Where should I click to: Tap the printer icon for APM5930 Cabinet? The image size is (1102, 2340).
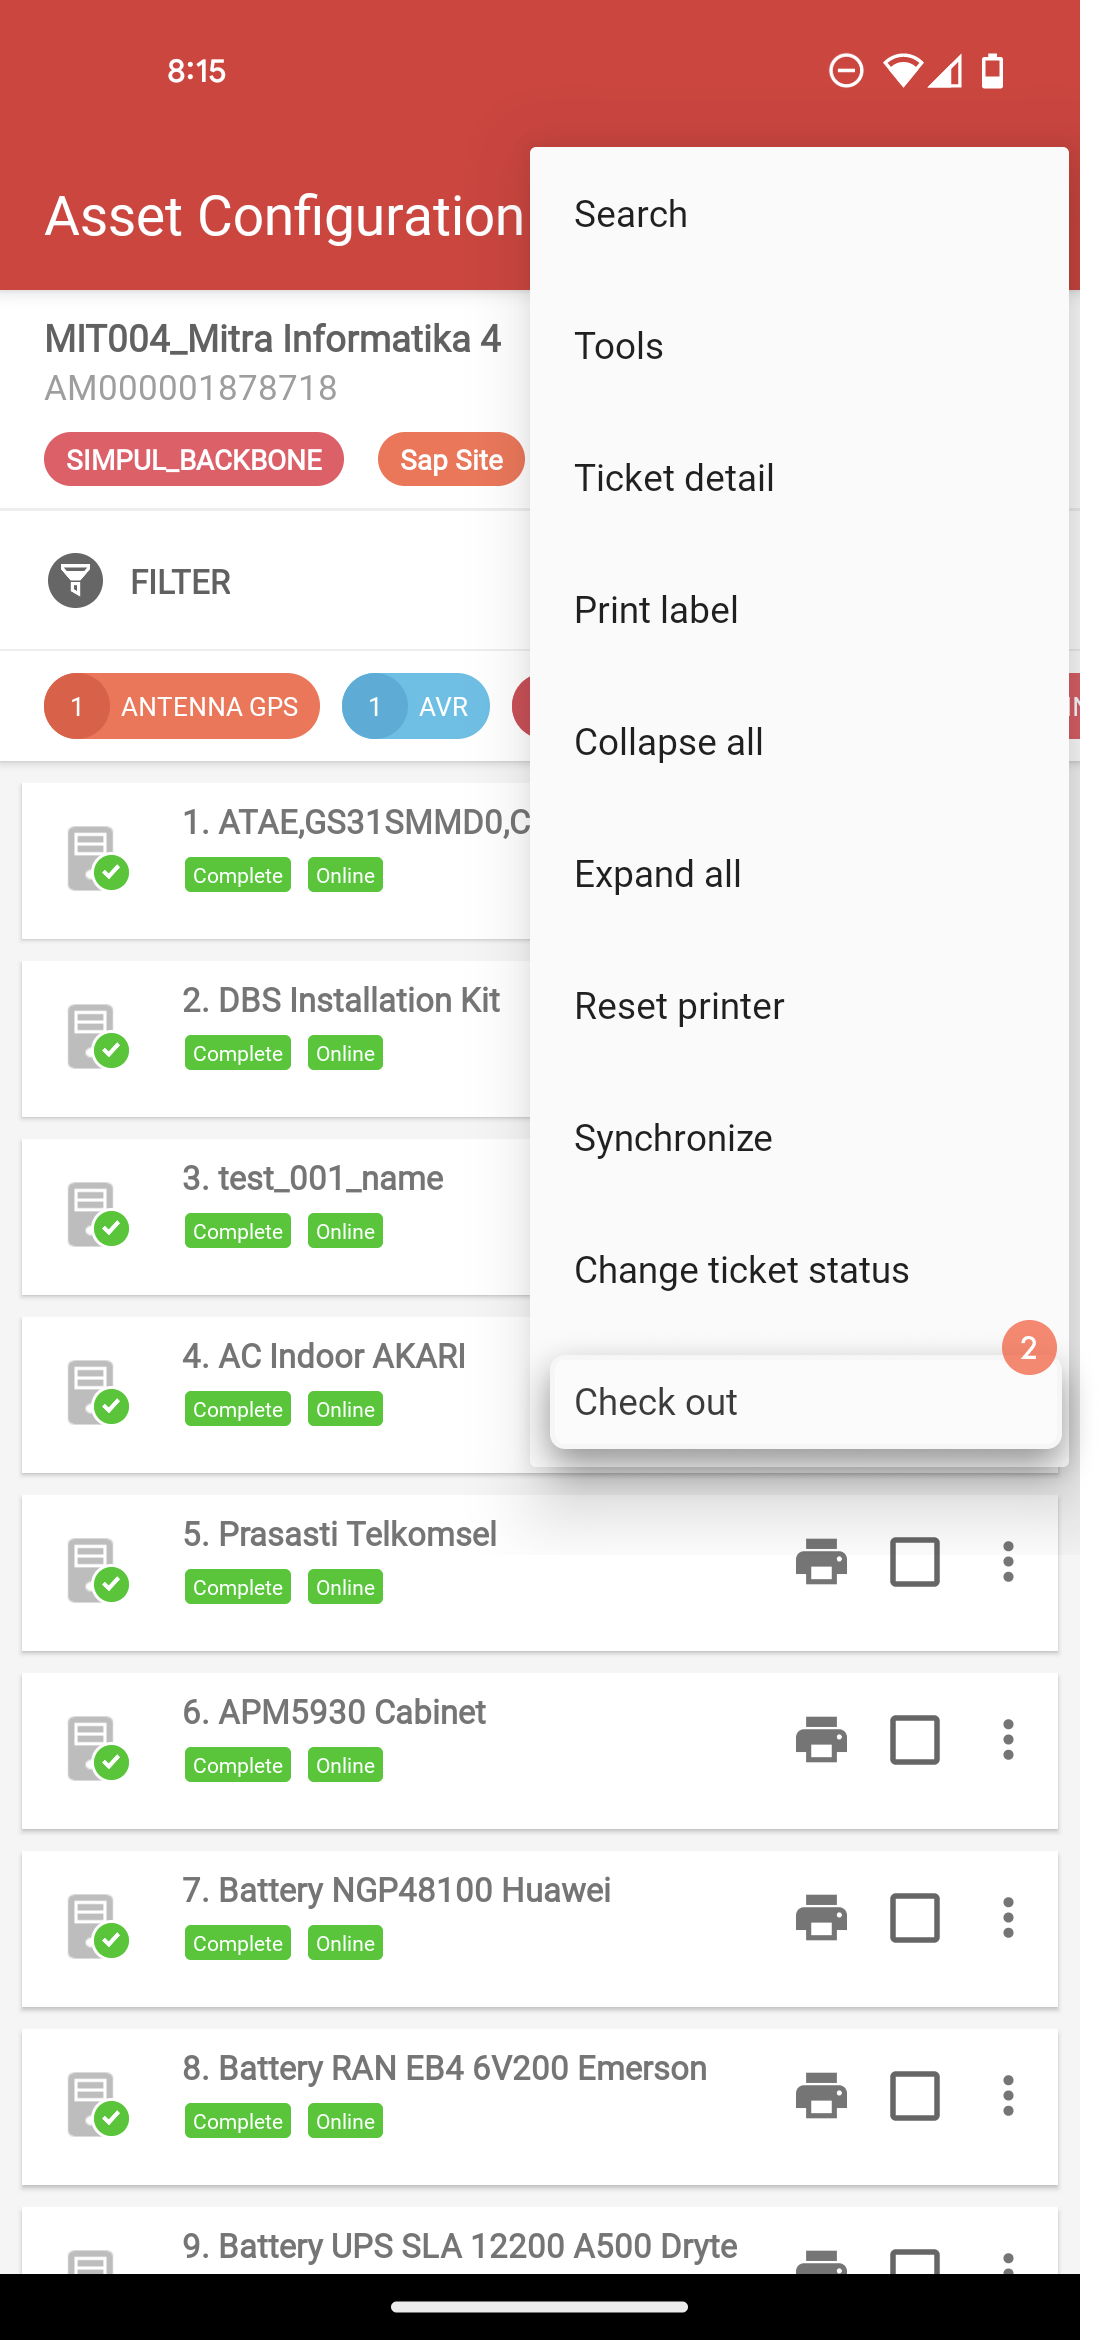tap(821, 1739)
